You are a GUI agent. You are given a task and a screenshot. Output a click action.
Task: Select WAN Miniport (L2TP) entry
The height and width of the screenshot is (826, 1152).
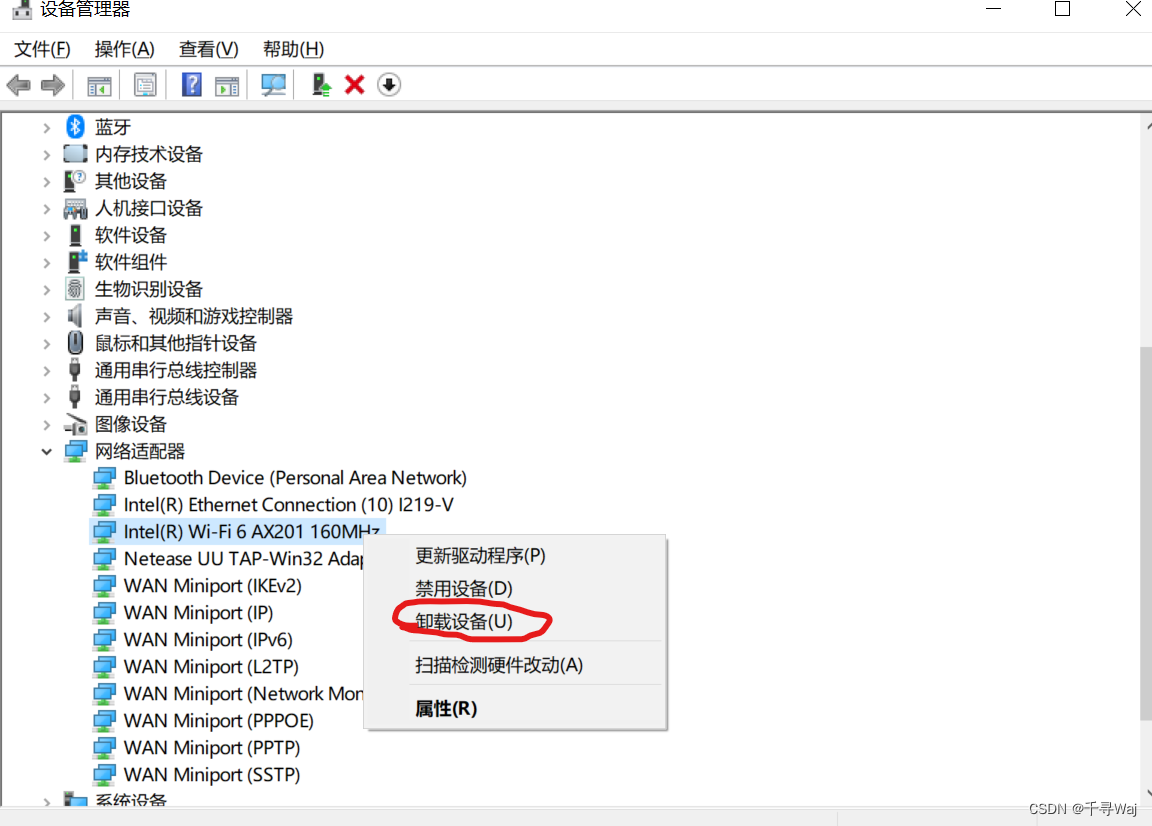(x=211, y=667)
